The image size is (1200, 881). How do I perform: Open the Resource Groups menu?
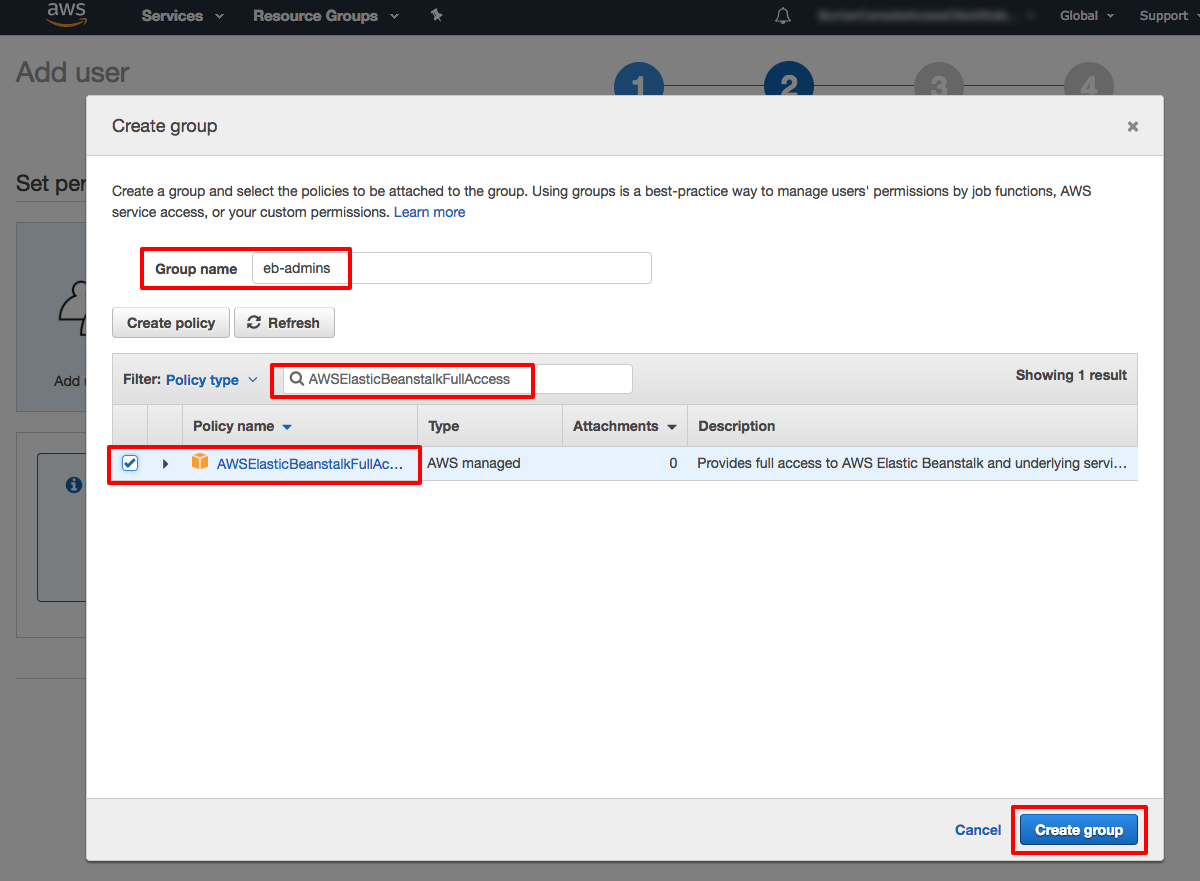click(325, 16)
